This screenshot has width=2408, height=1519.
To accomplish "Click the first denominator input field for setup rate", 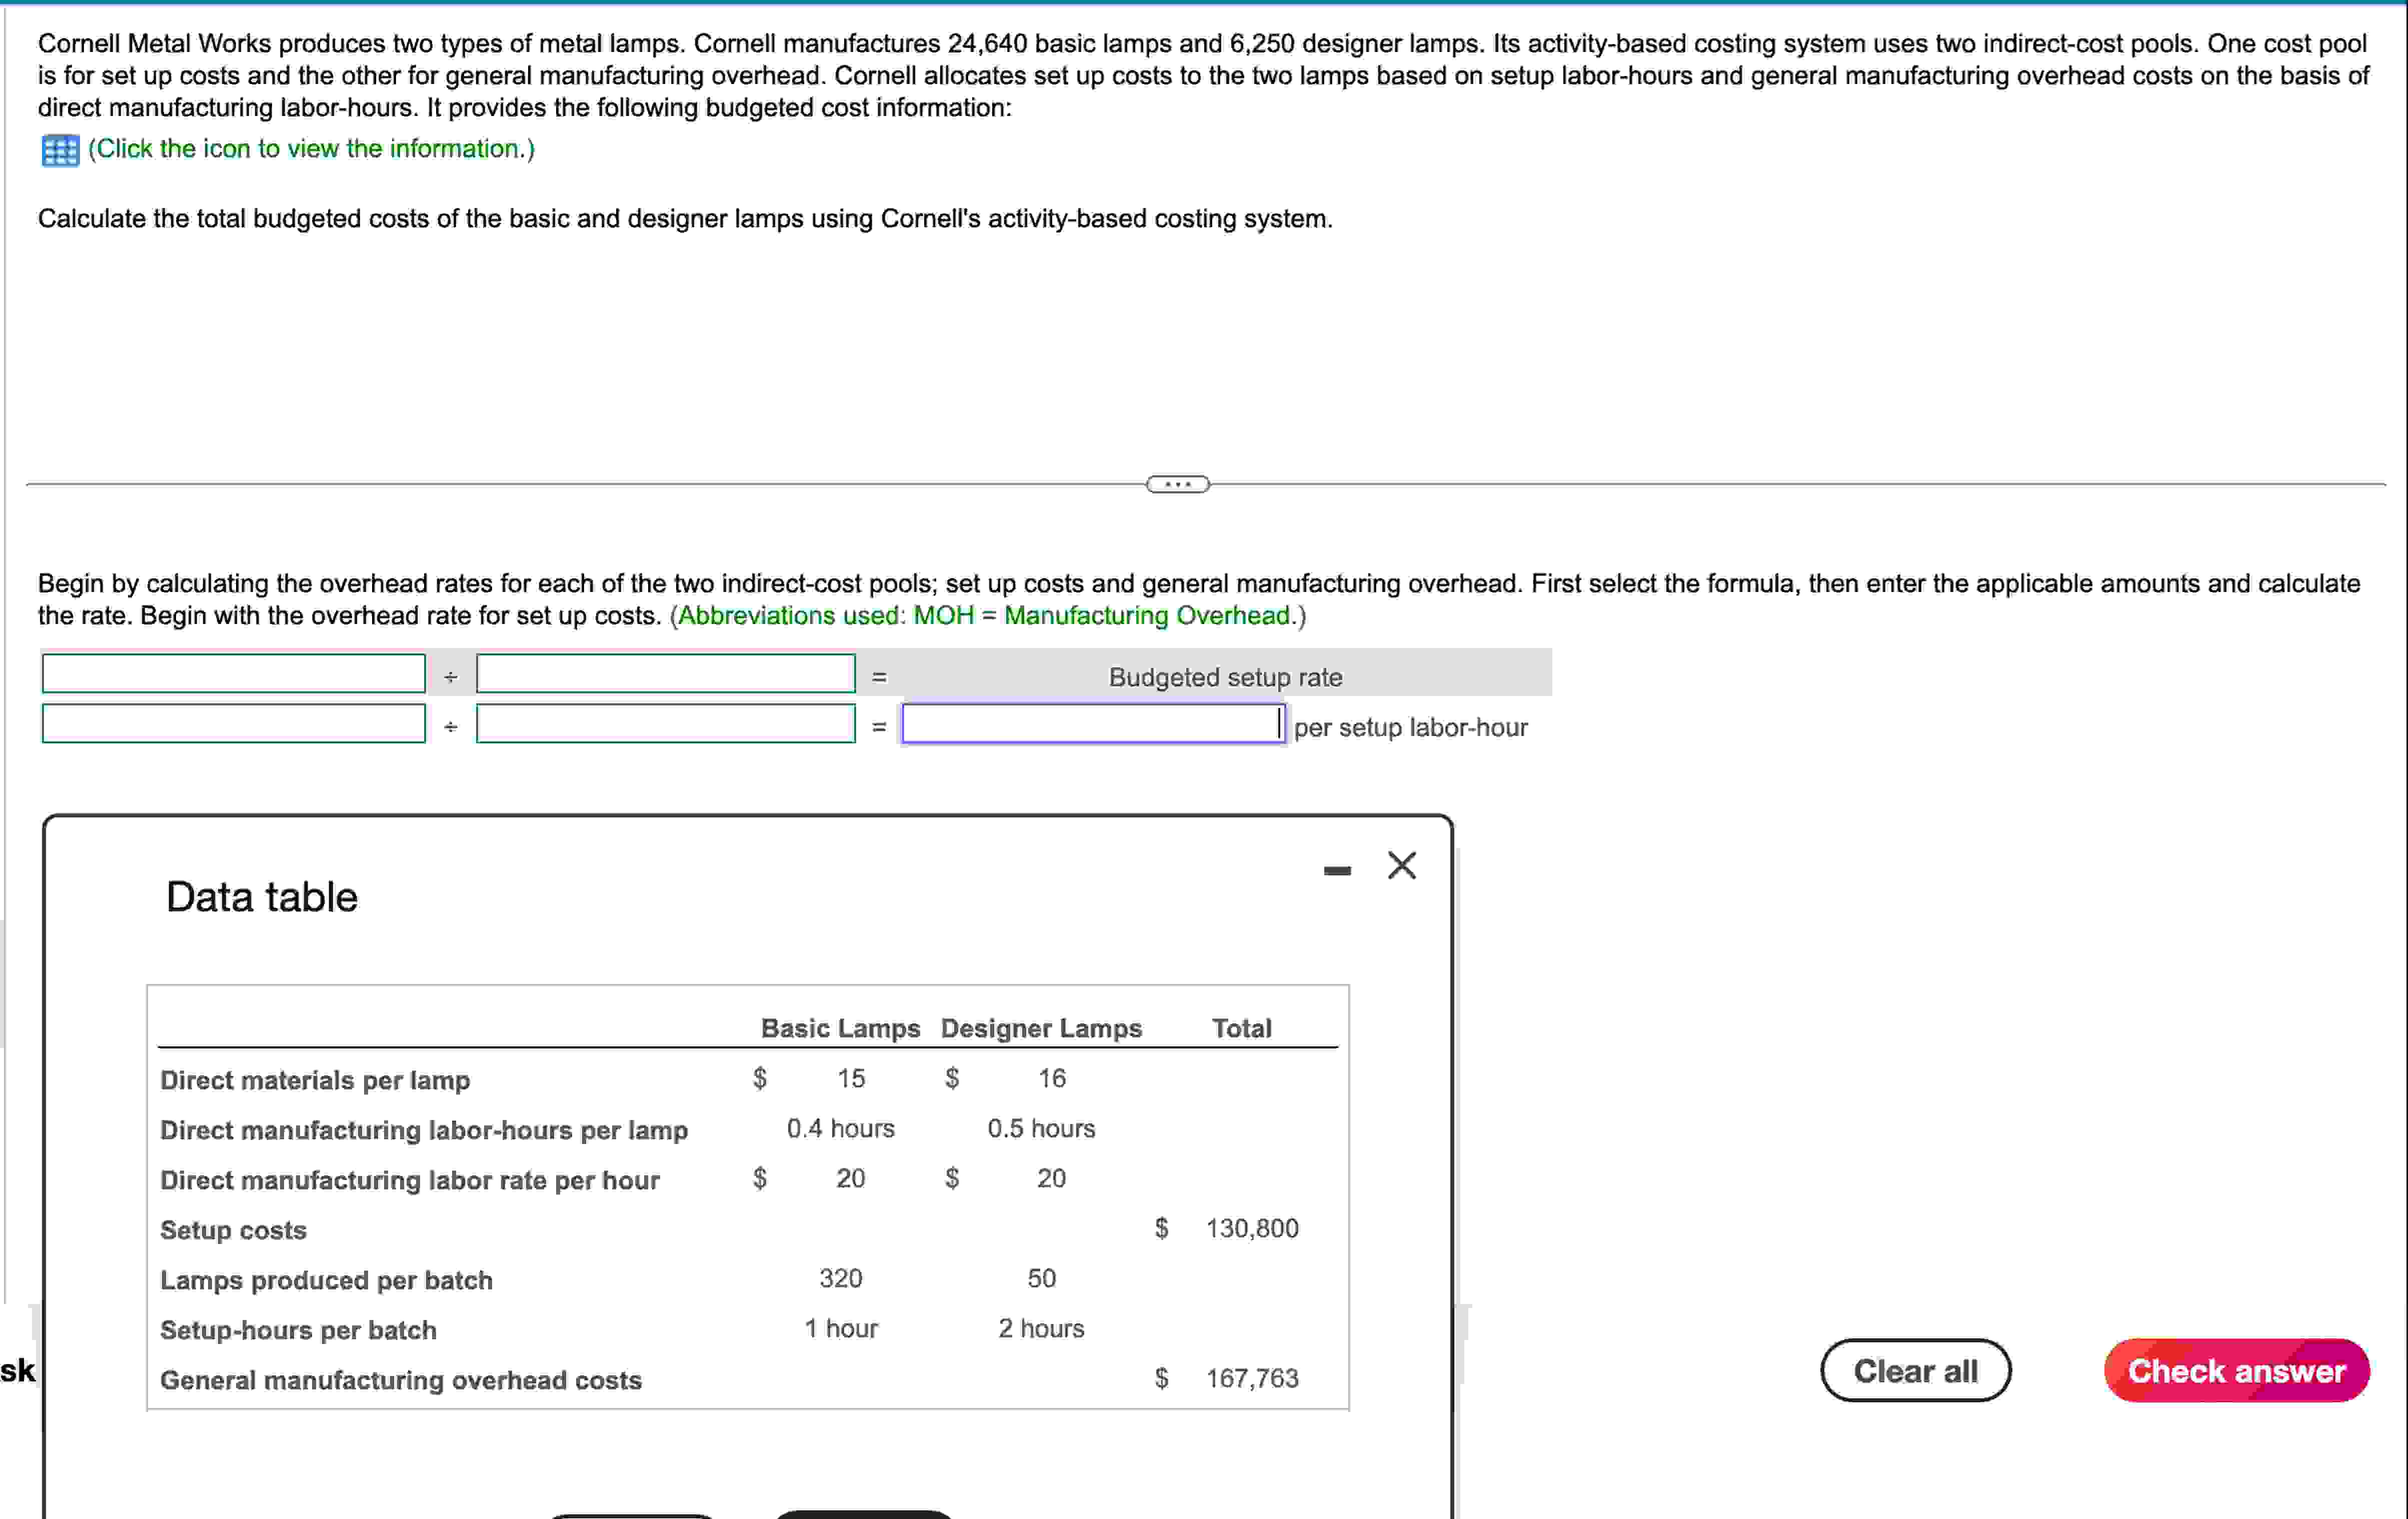I will tap(665, 673).
